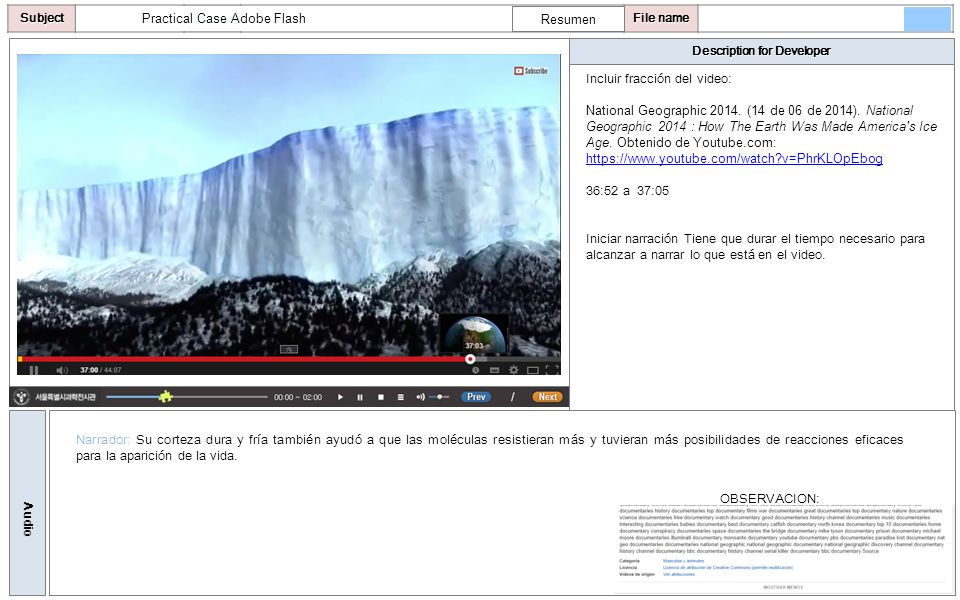The height and width of the screenshot is (600, 960).
Task: Click the blue Prev button
Action: click(x=476, y=397)
